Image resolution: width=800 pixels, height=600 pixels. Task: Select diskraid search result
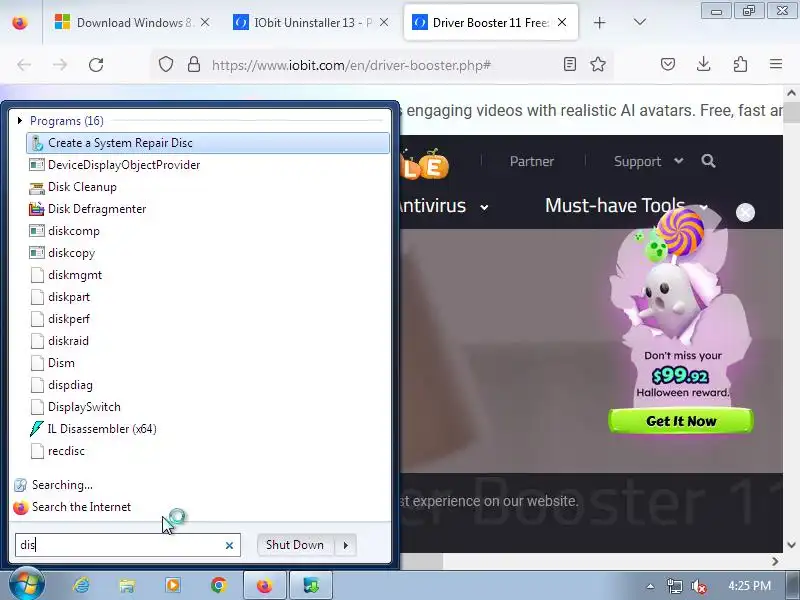click(x=68, y=340)
